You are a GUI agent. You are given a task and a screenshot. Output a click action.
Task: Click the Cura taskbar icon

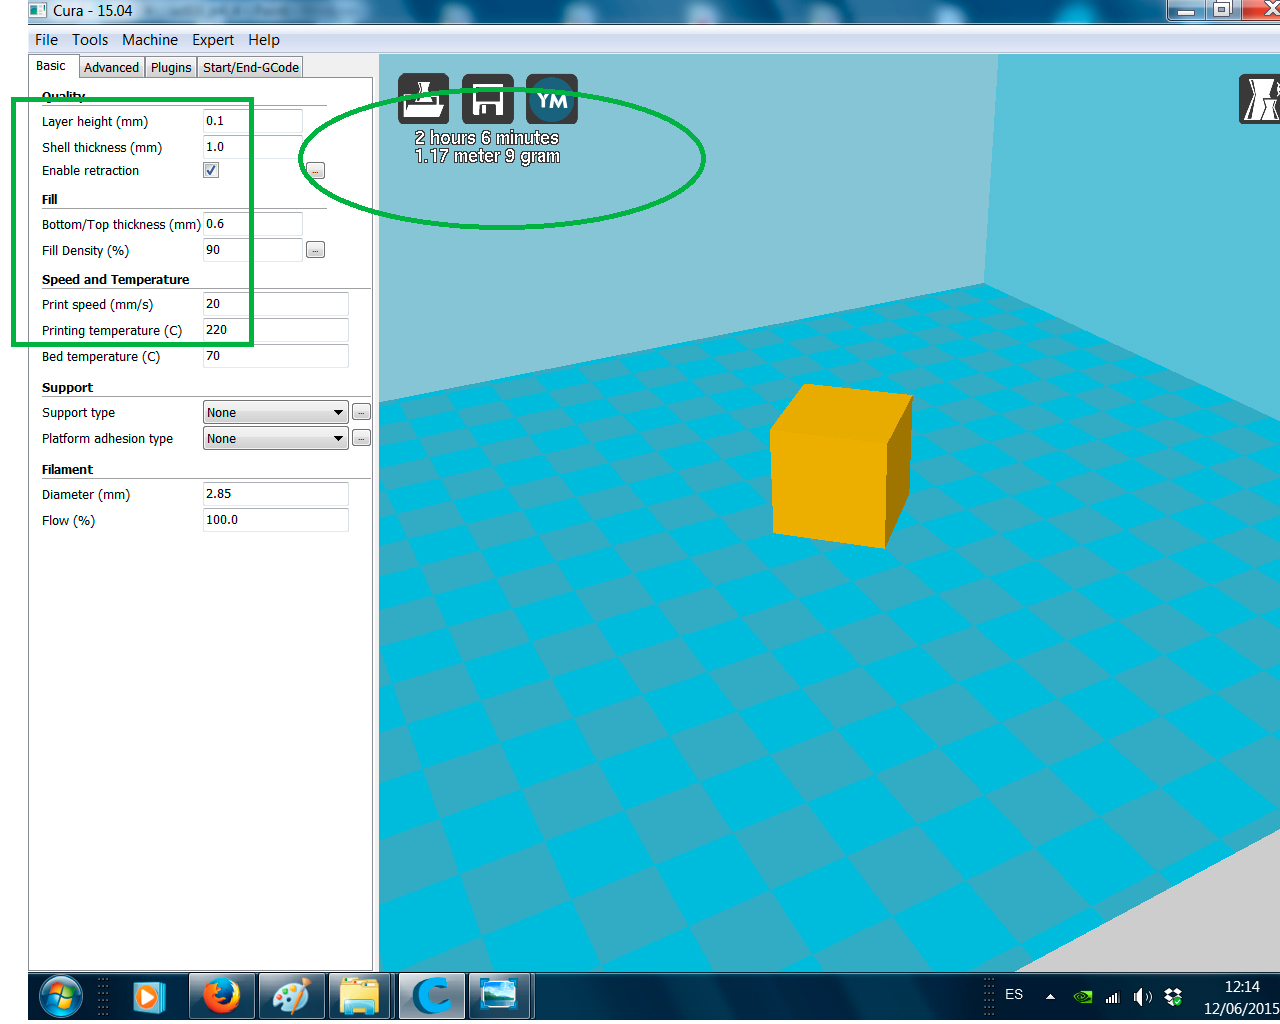click(x=432, y=996)
